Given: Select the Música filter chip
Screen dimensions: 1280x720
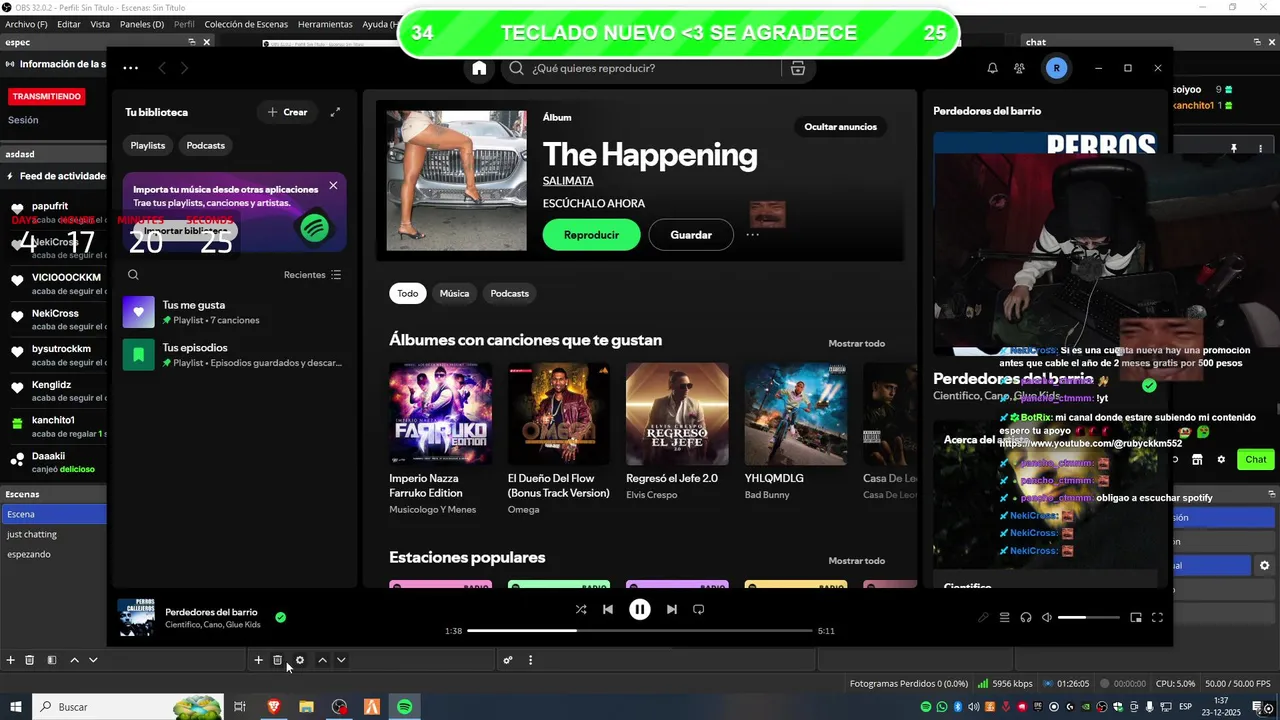Looking at the screenshot, I should (454, 293).
